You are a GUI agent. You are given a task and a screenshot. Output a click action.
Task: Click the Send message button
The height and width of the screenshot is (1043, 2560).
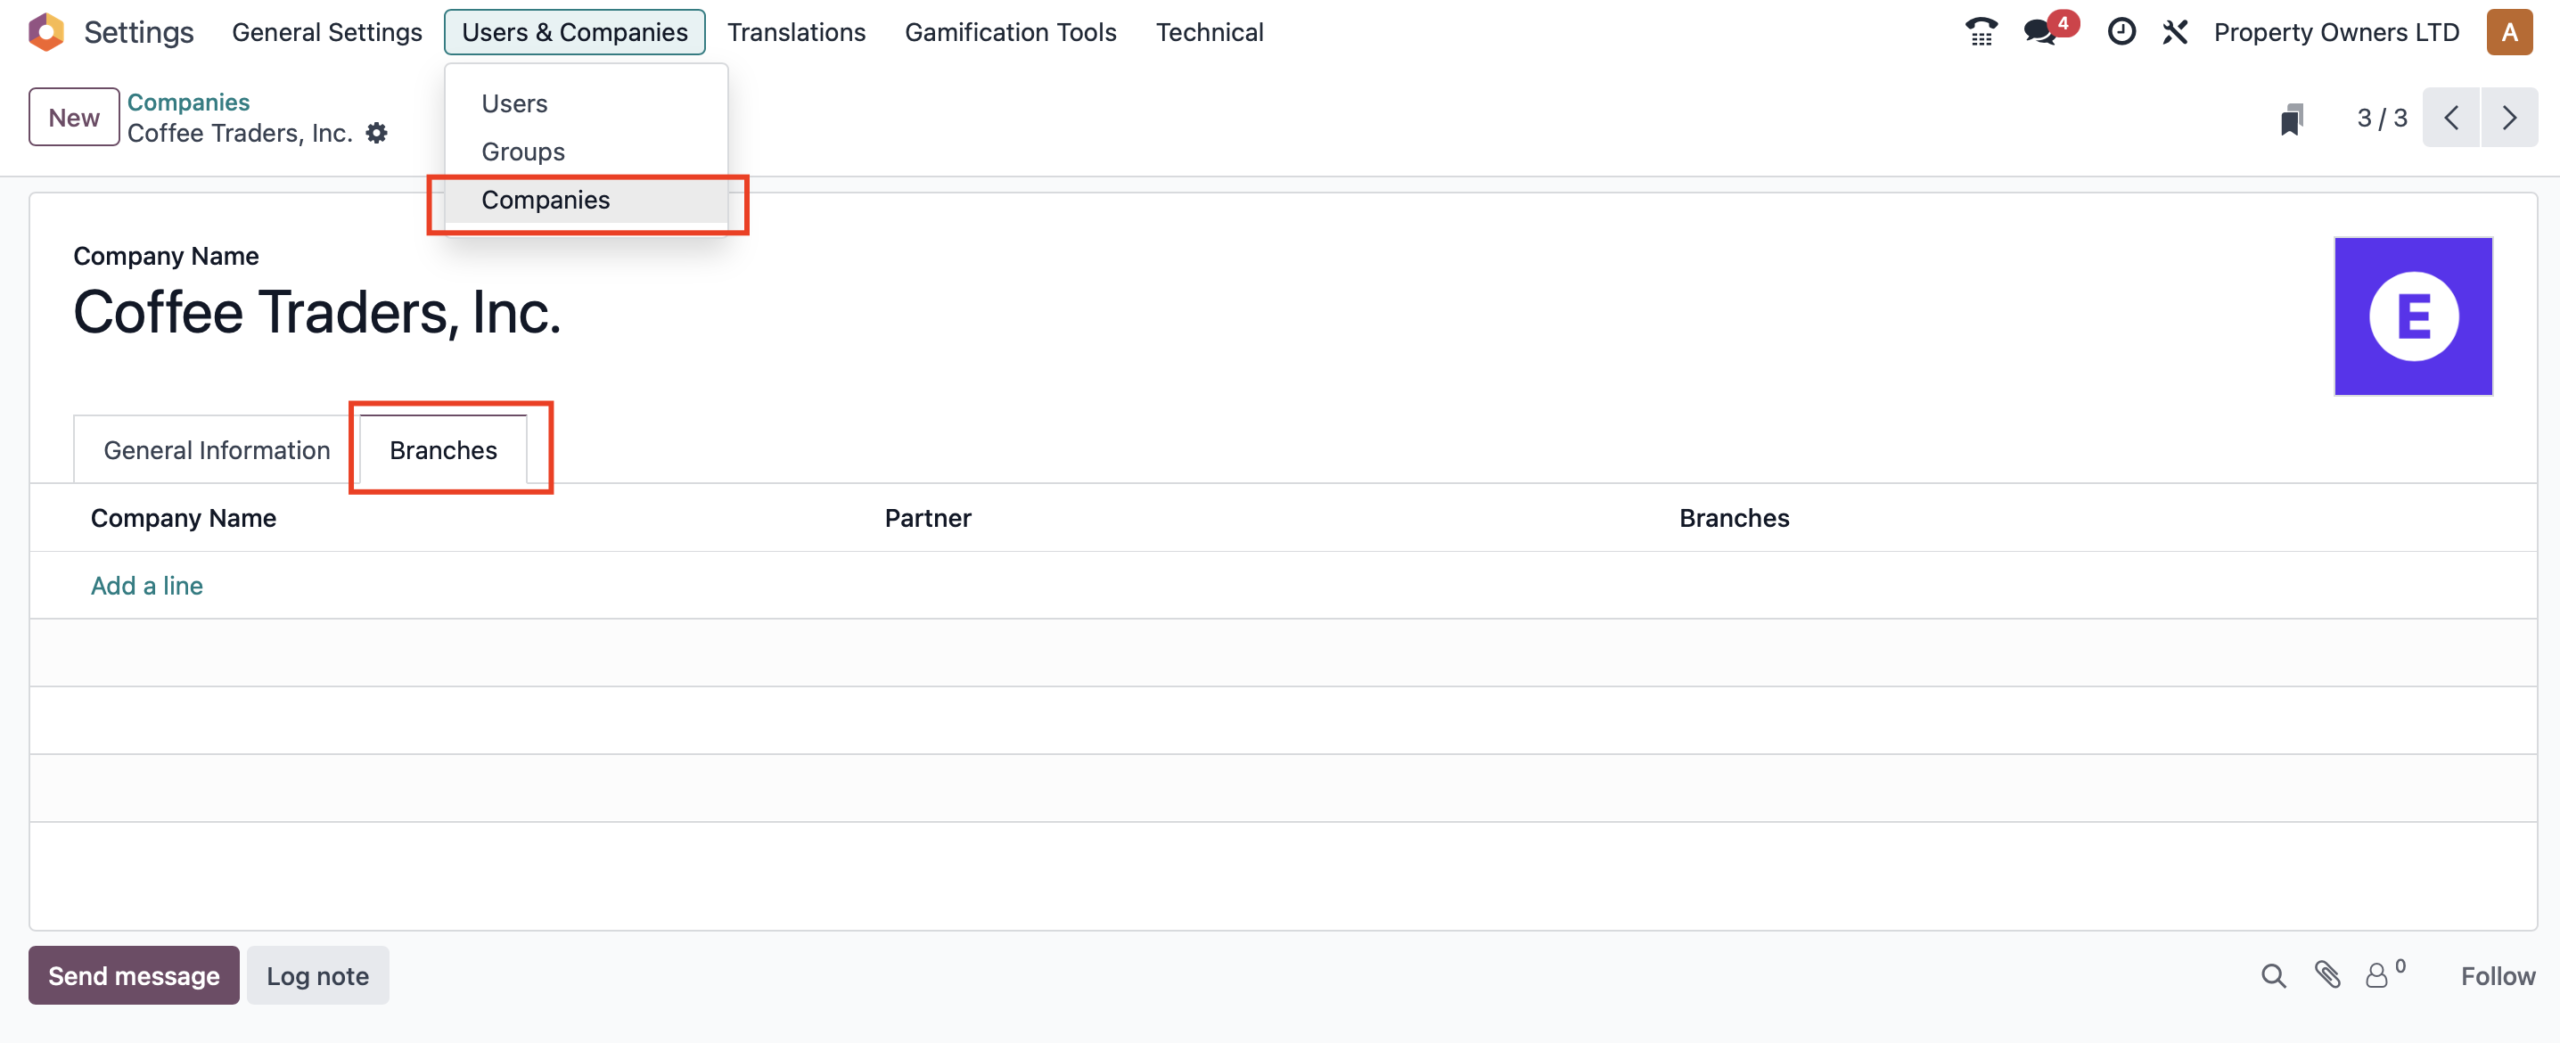[134, 976]
